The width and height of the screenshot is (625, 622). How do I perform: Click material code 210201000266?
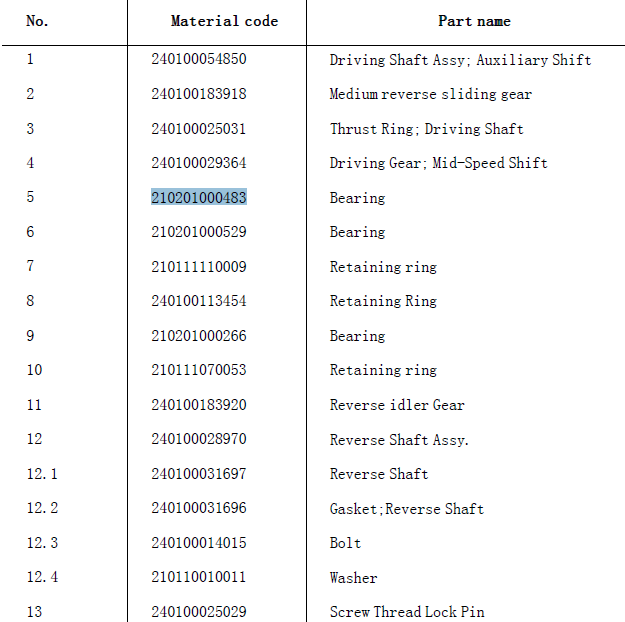[x=199, y=335]
